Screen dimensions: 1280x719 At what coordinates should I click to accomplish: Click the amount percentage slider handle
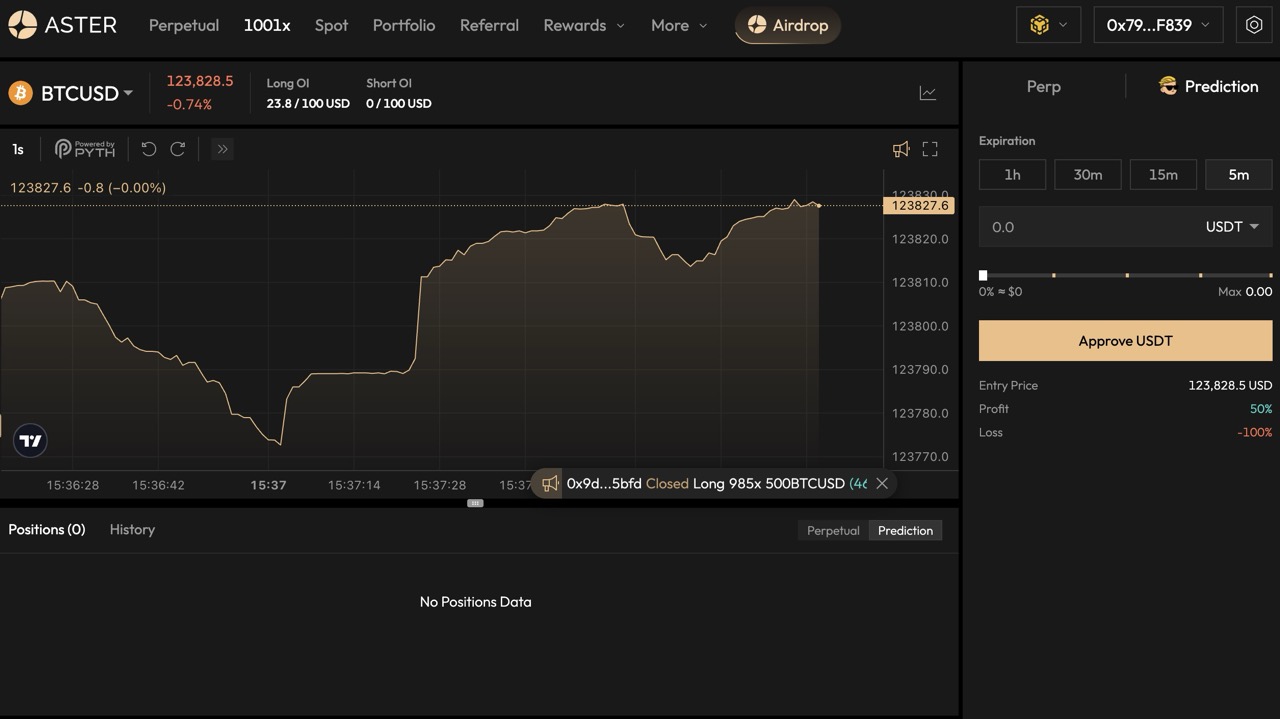(x=983, y=275)
